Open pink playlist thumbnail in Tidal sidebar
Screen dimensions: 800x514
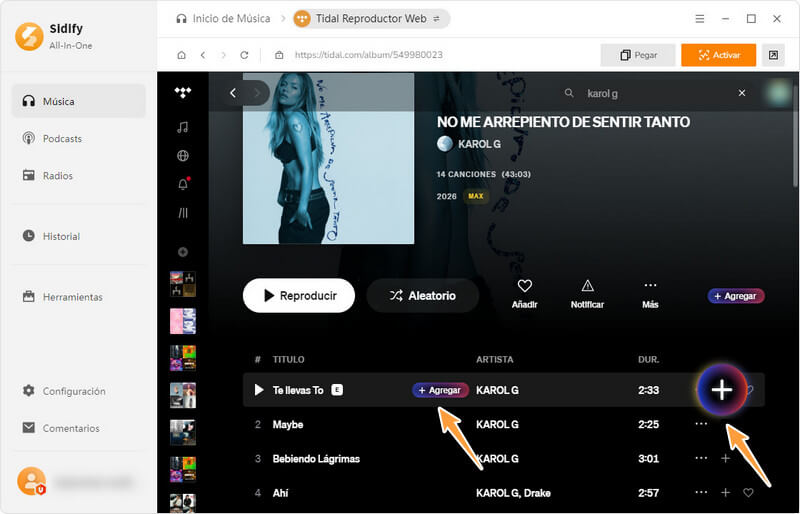183,321
